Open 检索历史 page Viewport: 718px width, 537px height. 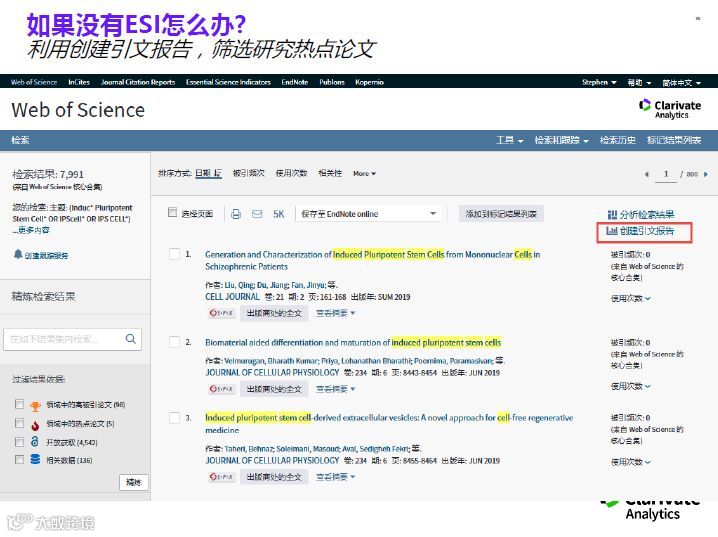[618, 140]
